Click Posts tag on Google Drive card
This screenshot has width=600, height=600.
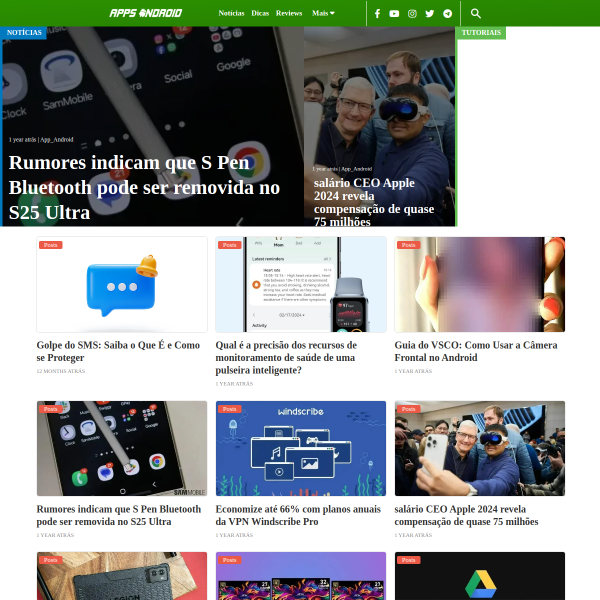[x=409, y=560]
